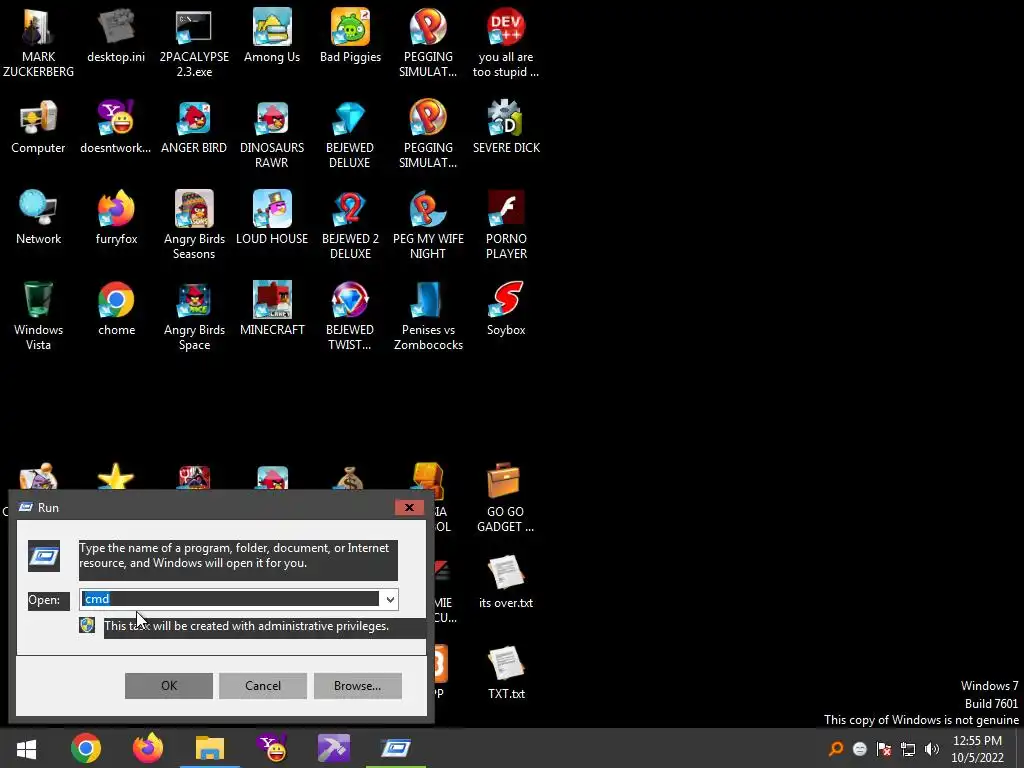Open the purple hammer app on taskbar
The width and height of the screenshot is (1024, 768).
tap(334, 748)
